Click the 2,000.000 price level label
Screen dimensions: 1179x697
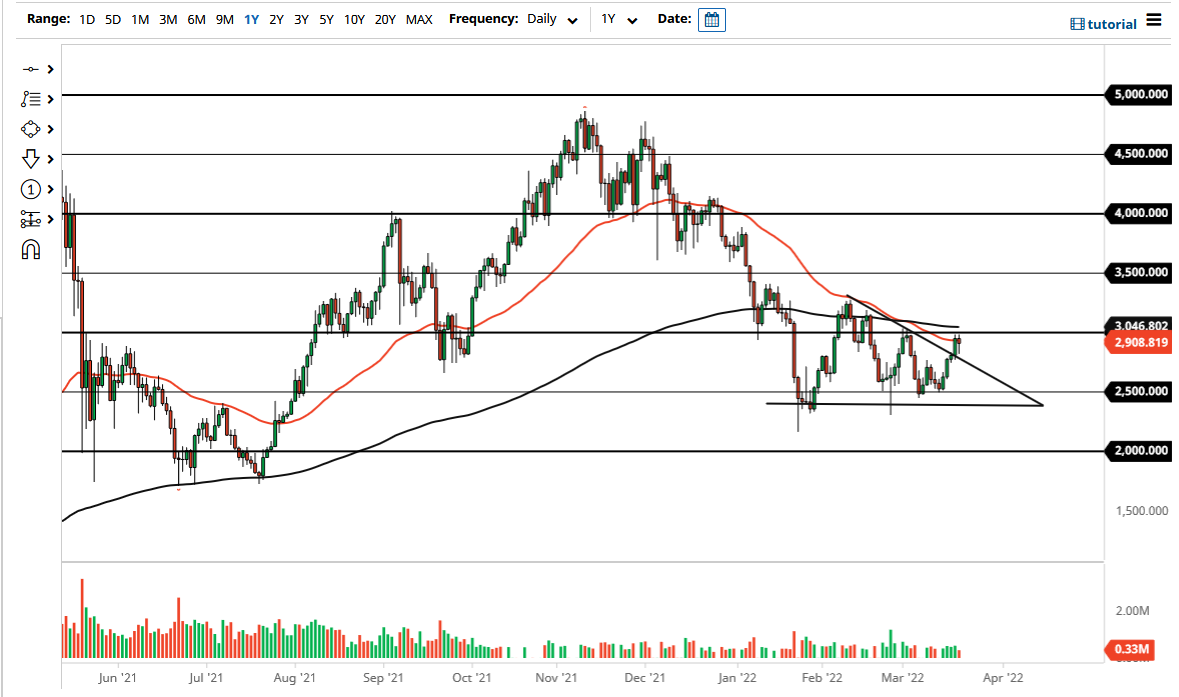(x=1138, y=450)
